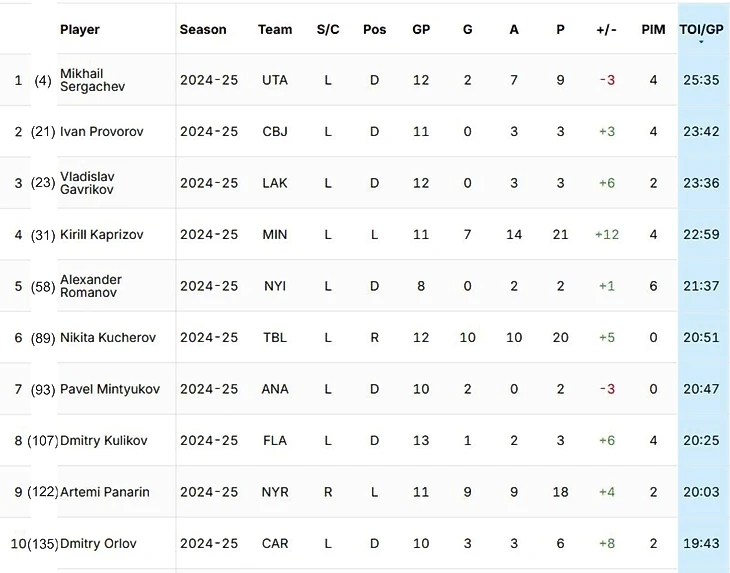Click the sort arrow under TOI/GP
730x573 pixels.
701,42
